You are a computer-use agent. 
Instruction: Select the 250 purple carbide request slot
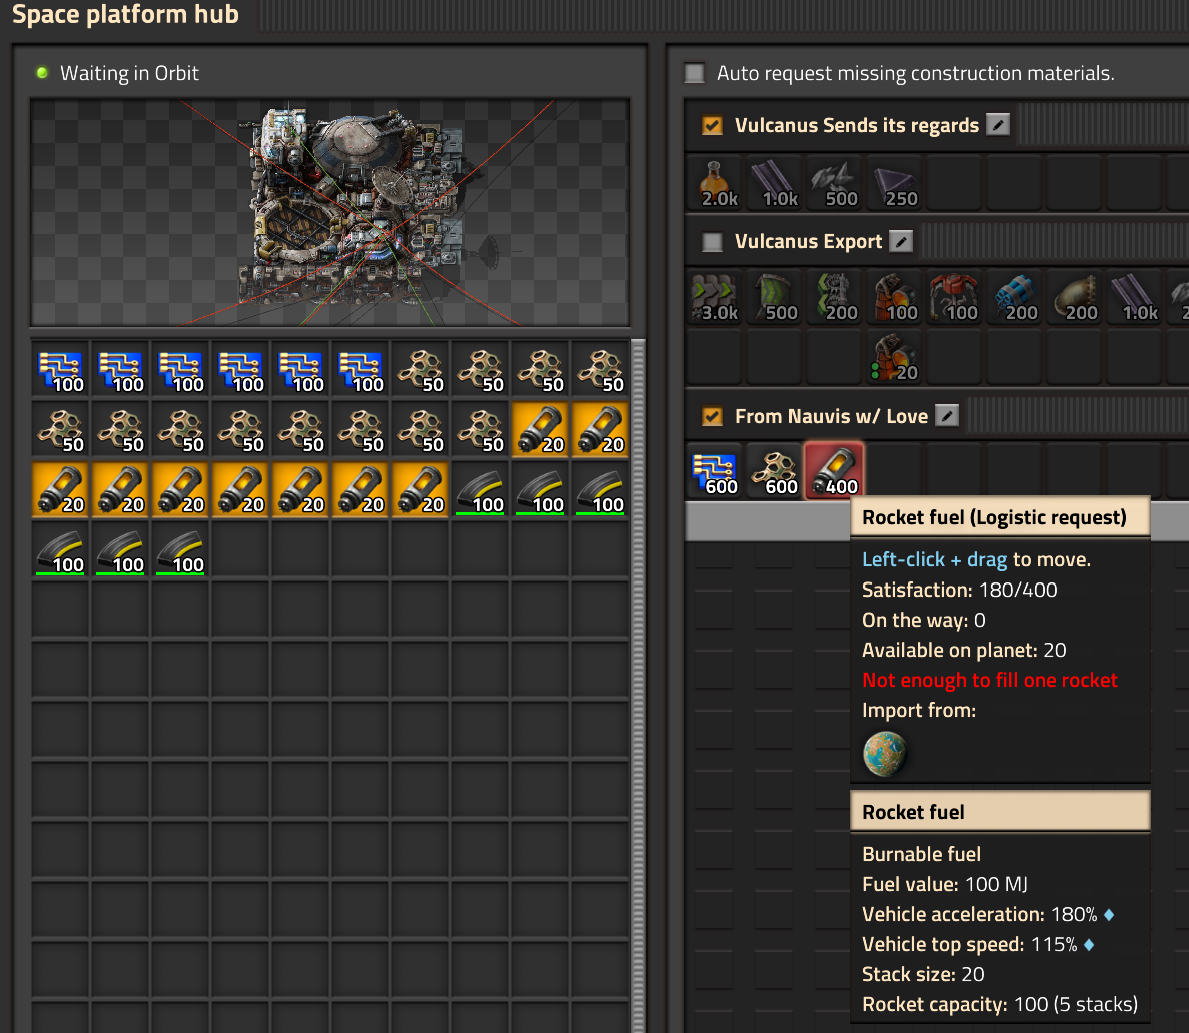[894, 184]
